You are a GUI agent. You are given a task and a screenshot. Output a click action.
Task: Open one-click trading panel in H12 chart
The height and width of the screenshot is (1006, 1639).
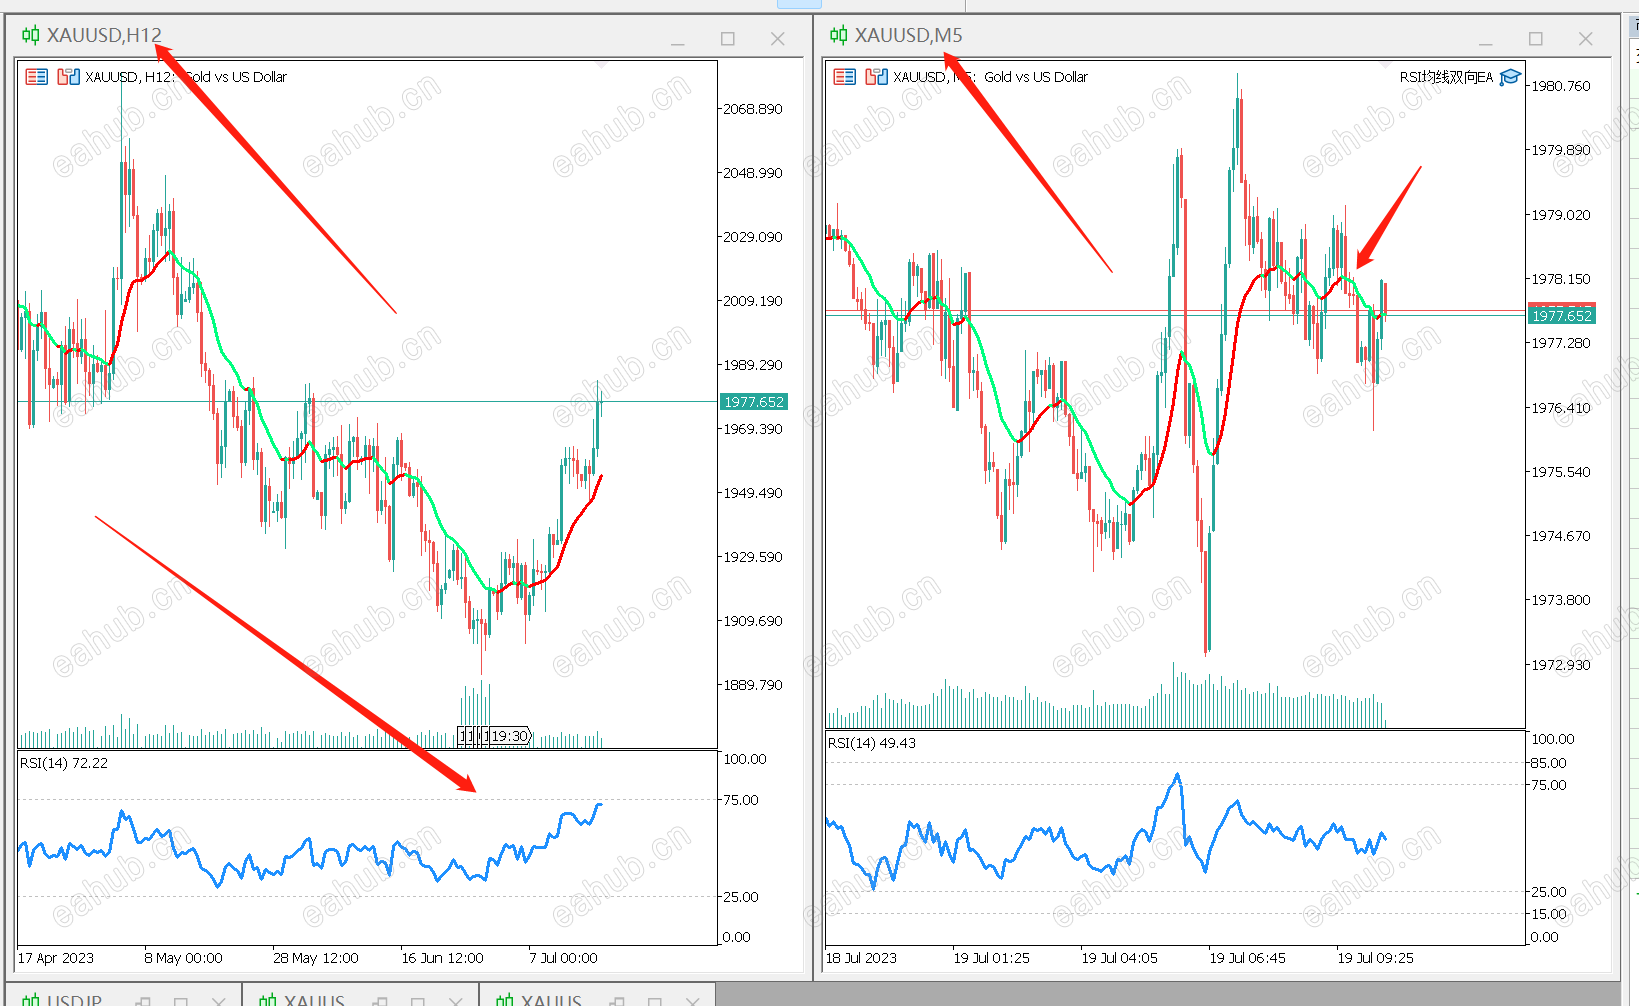pos(37,77)
